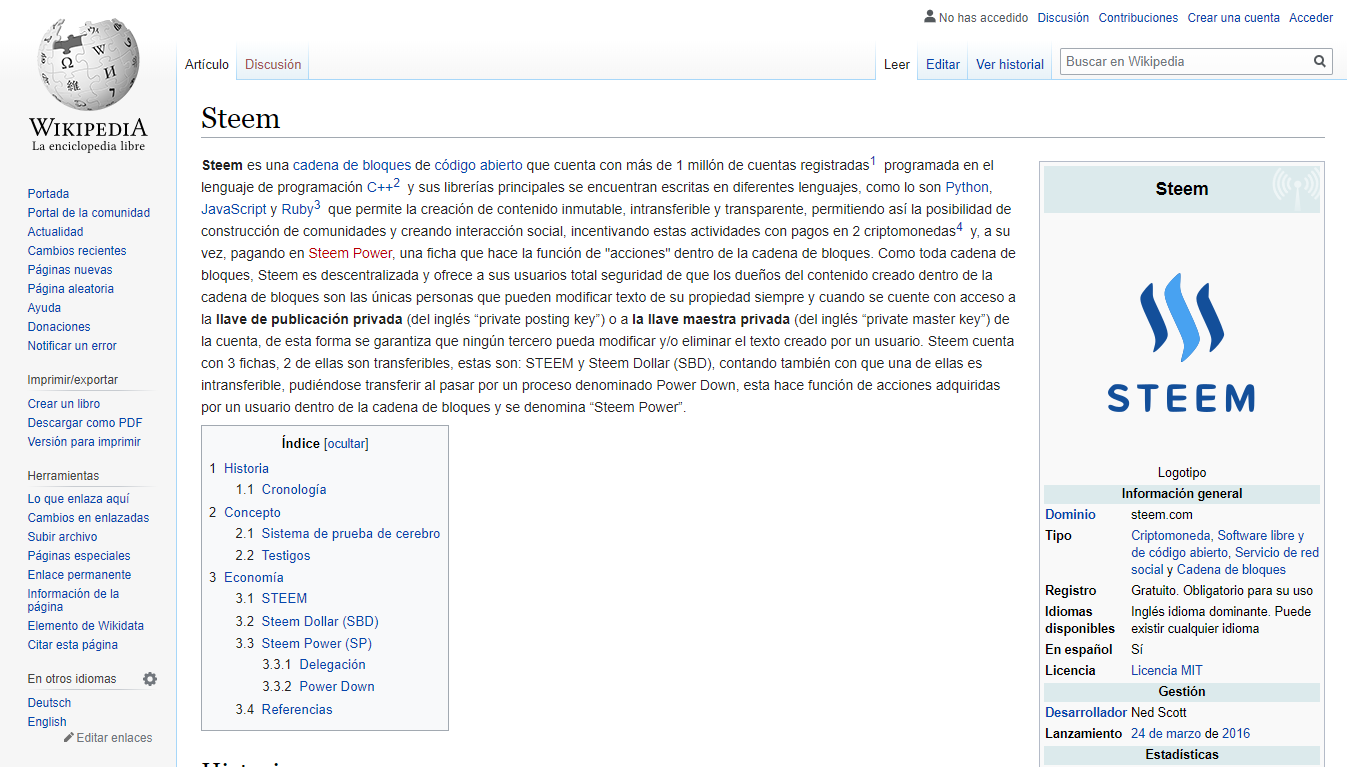
Task: Go to Página aleatoria
Action: 71,289
